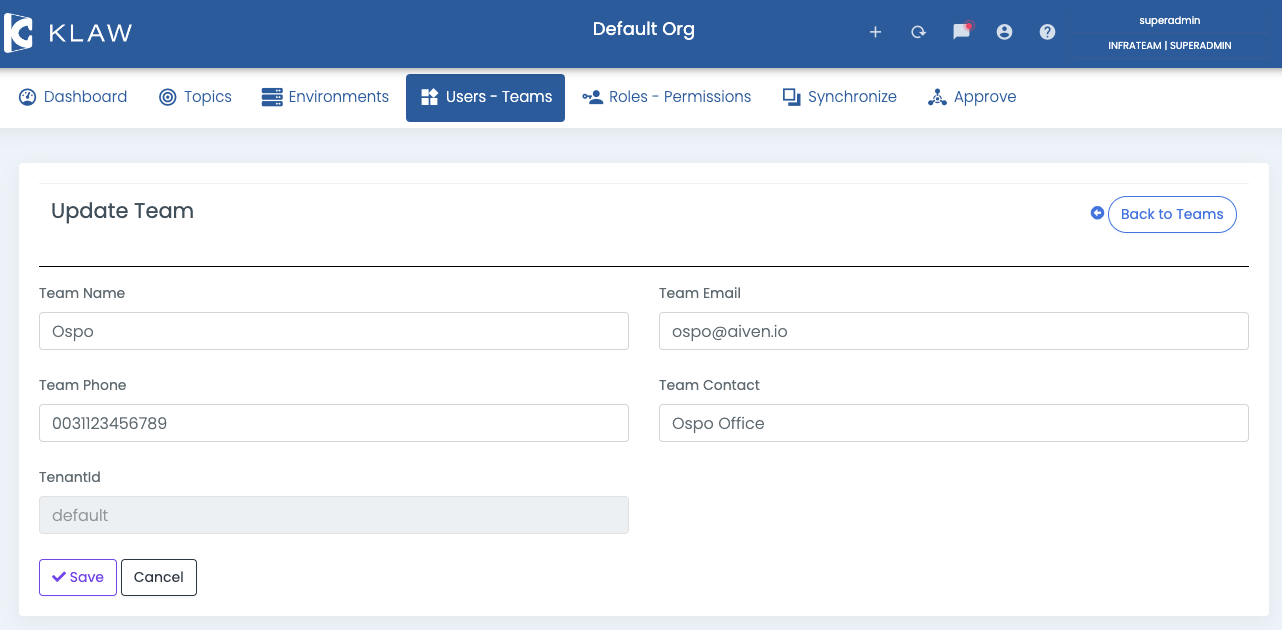Screen dimensions: 1282x630
Task: Click the help question mark icon
Action: click(1047, 32)
